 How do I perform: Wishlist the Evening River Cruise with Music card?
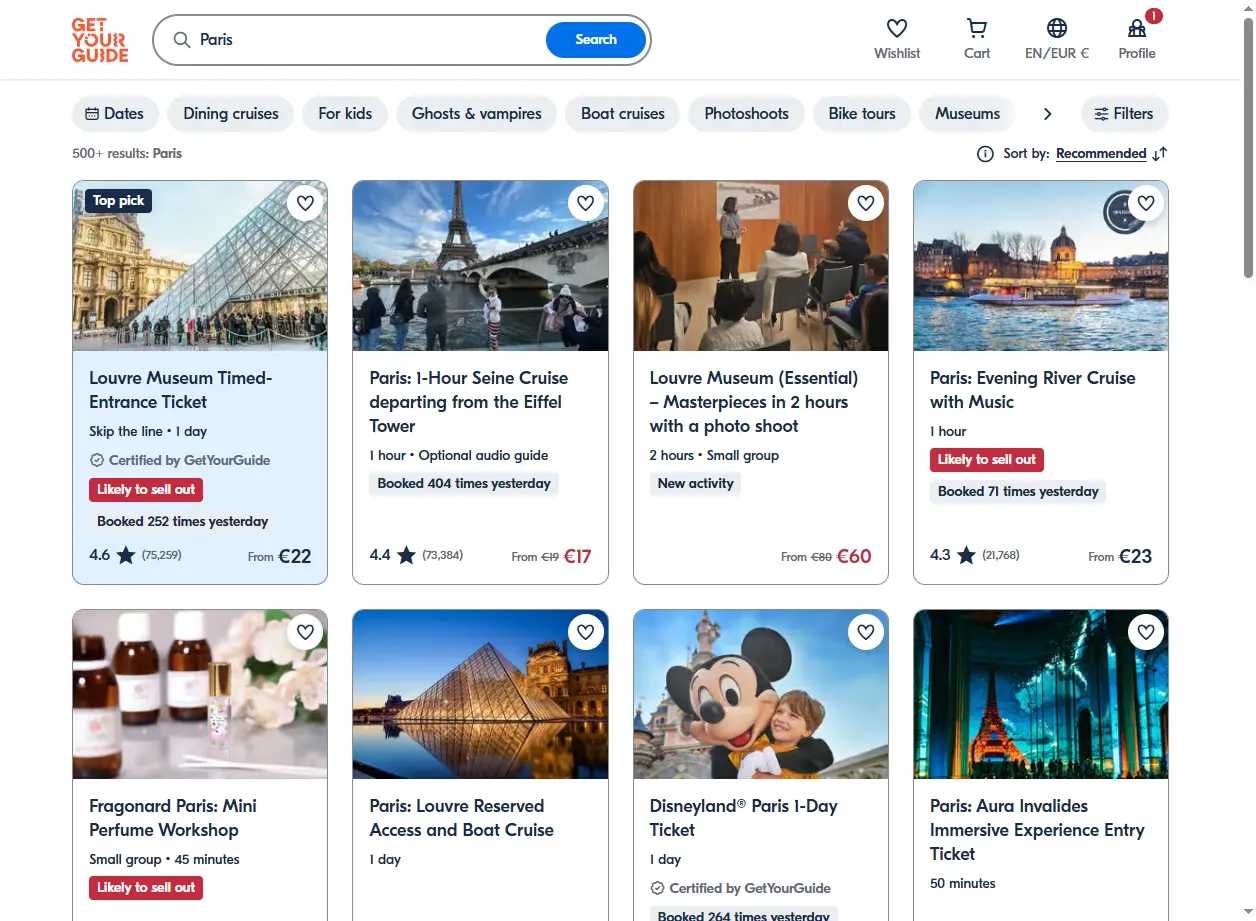(x=1146, y=203)
